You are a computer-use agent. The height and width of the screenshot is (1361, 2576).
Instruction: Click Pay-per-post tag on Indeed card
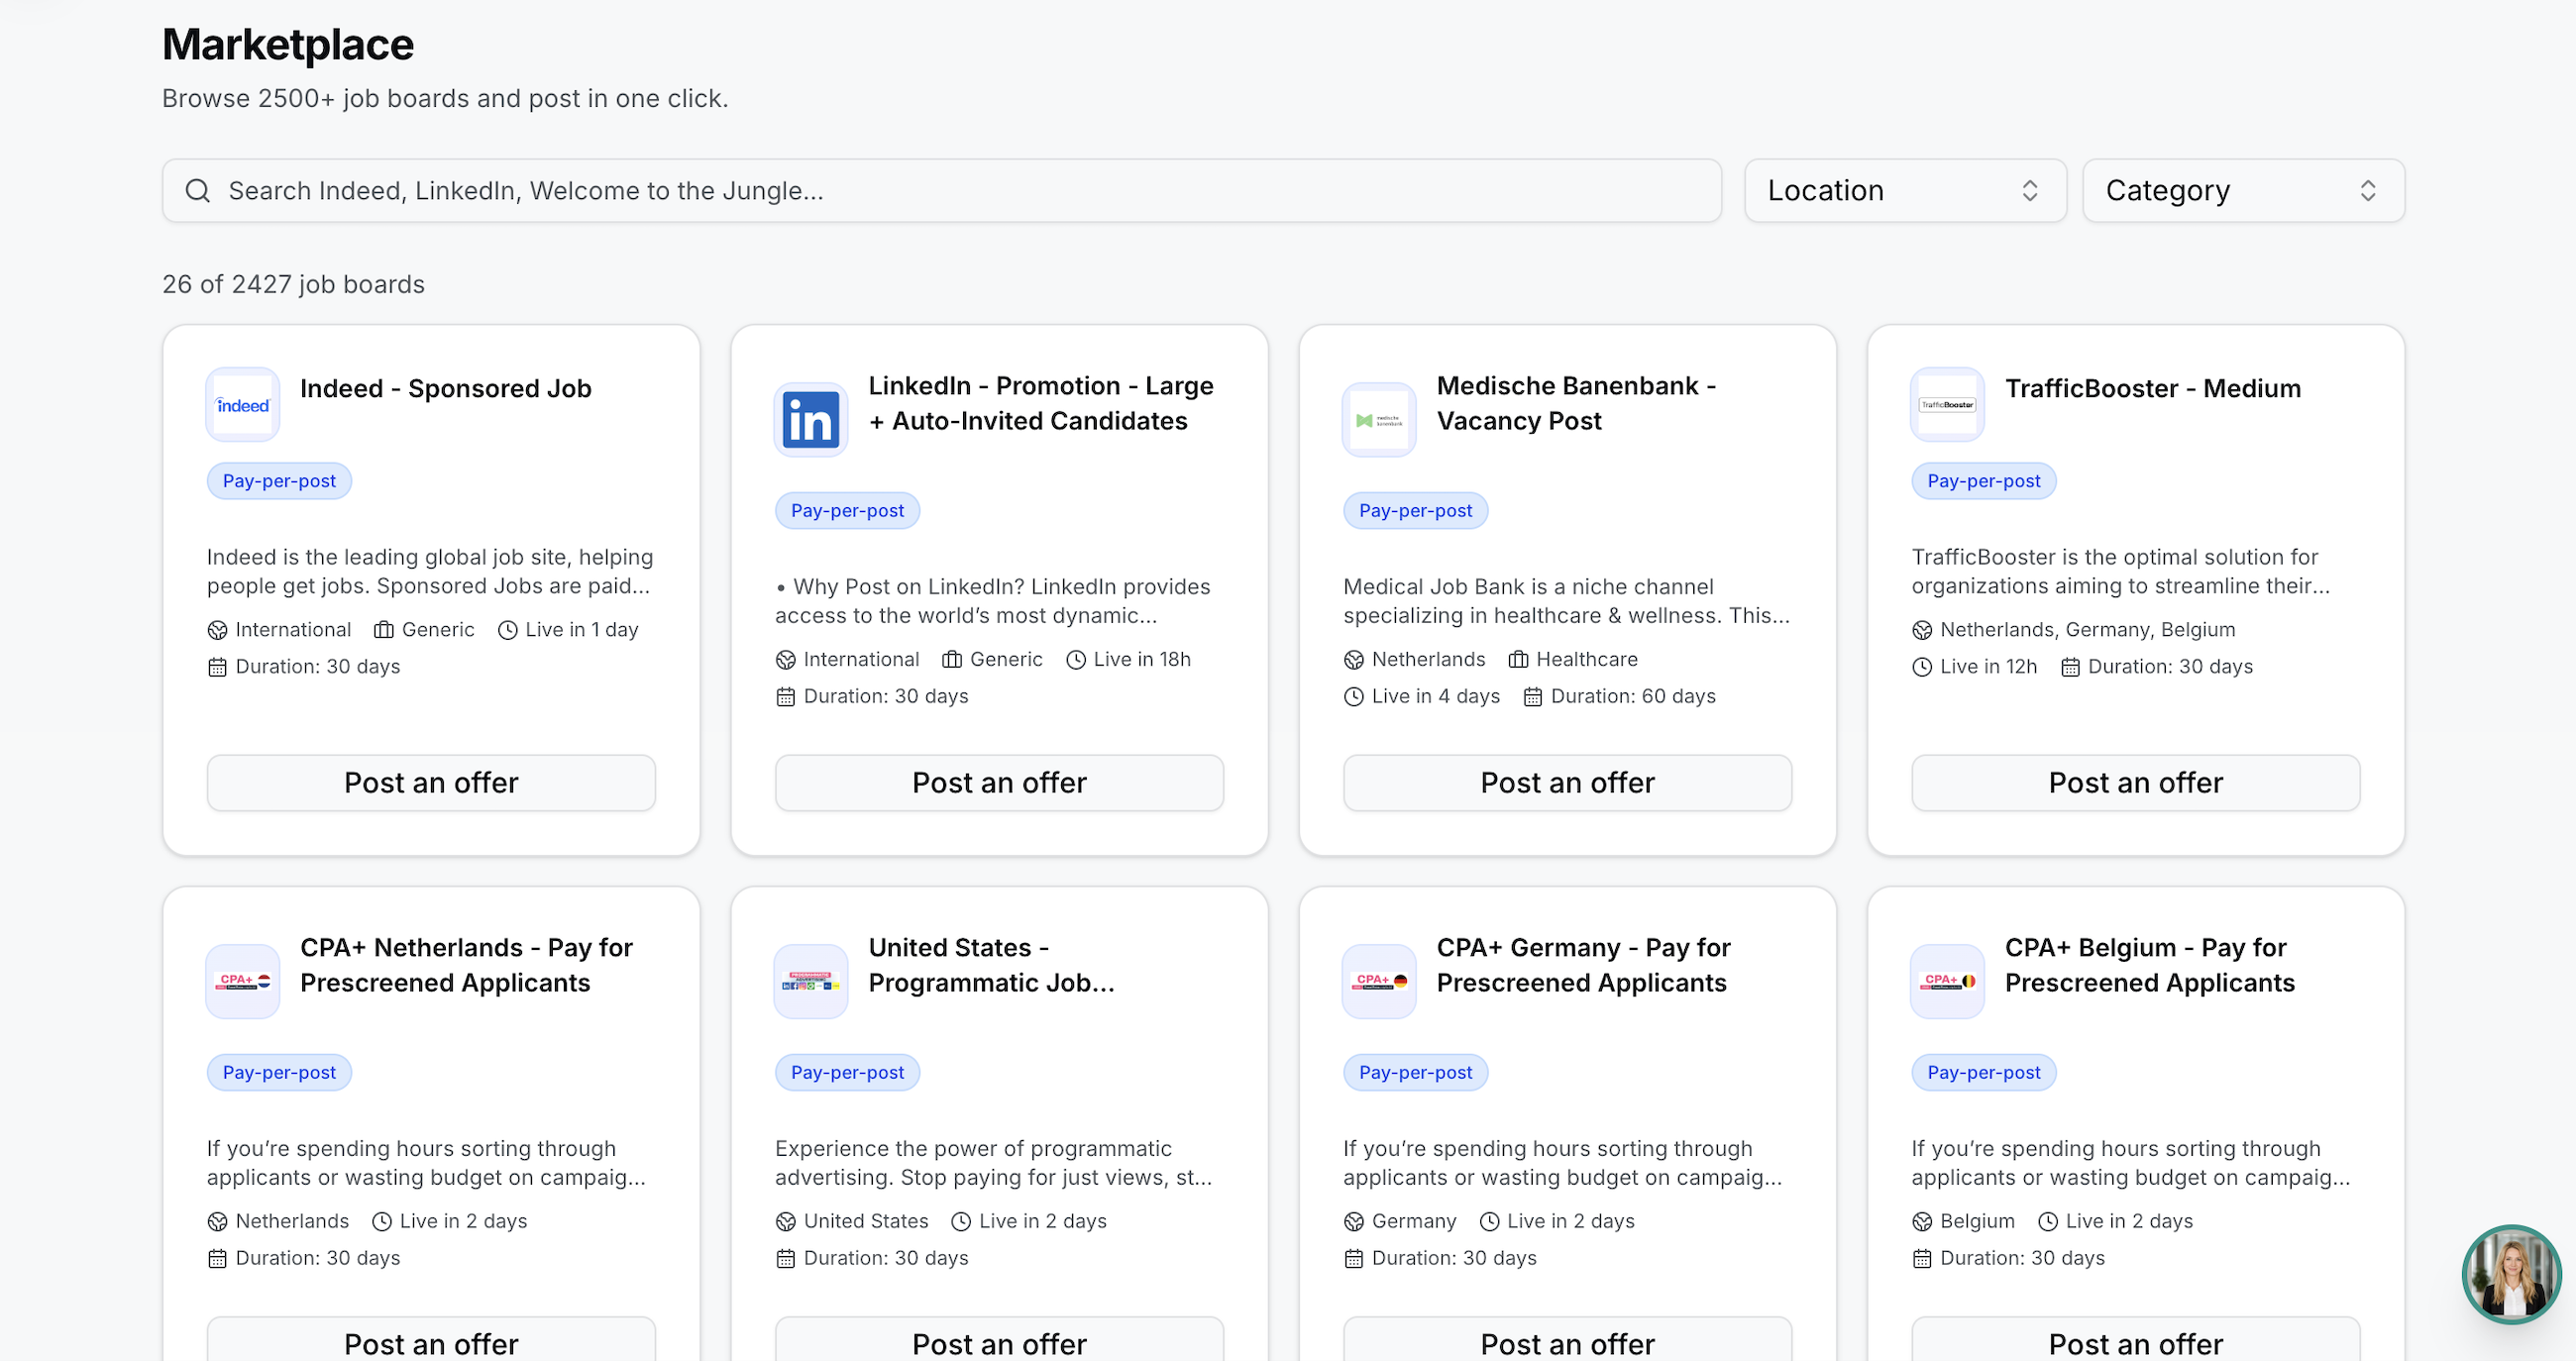(279, 481)
